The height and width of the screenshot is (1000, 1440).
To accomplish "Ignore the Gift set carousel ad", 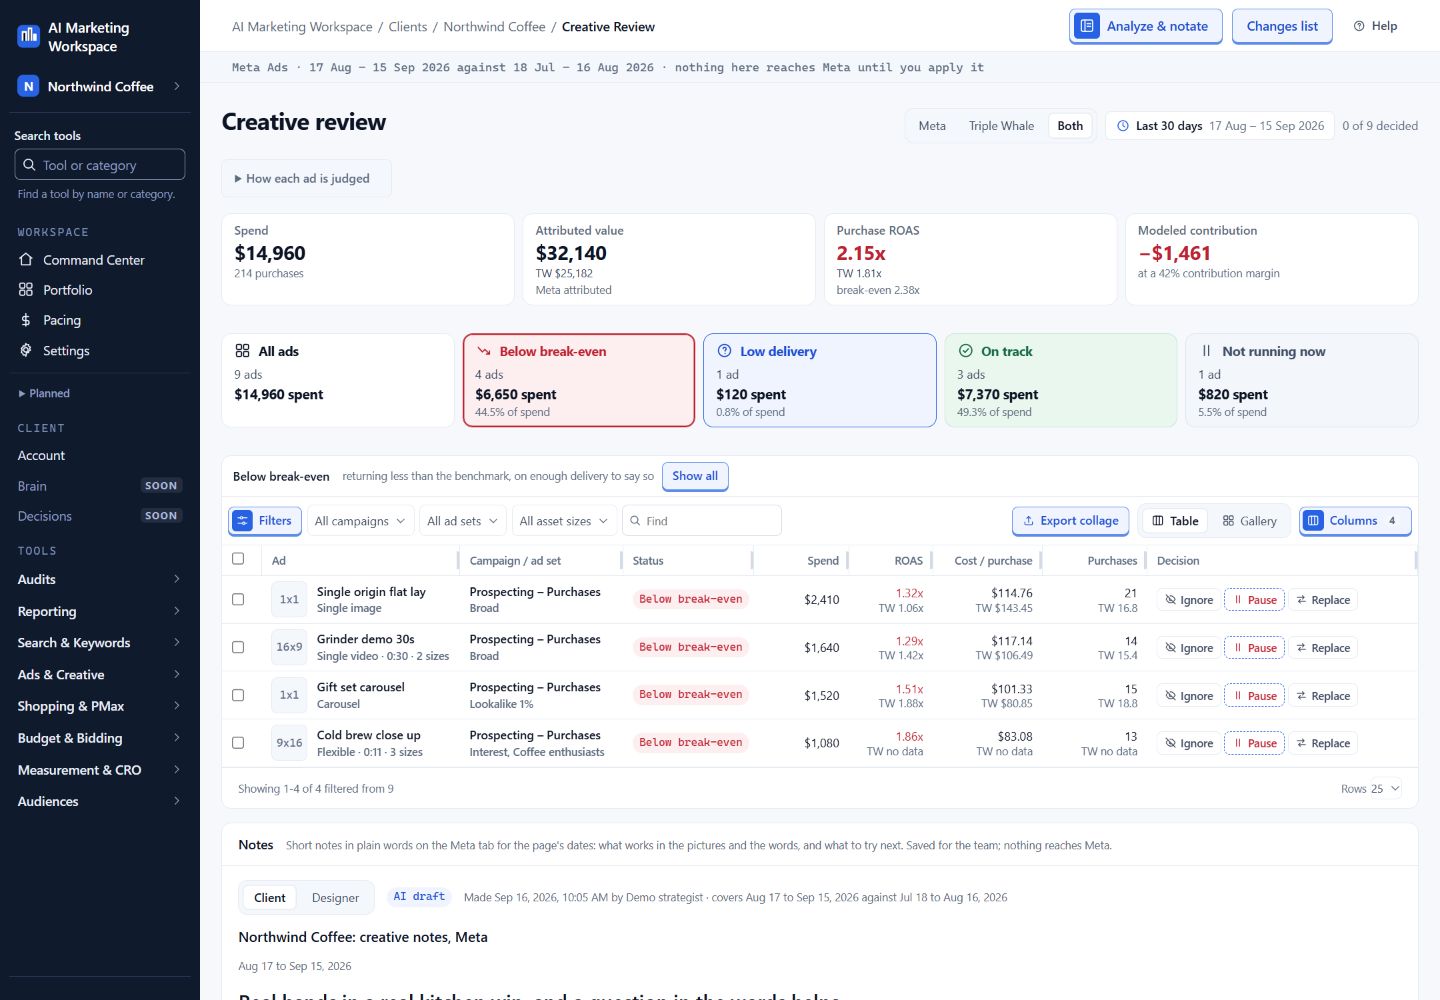I will pos(1188,696).
